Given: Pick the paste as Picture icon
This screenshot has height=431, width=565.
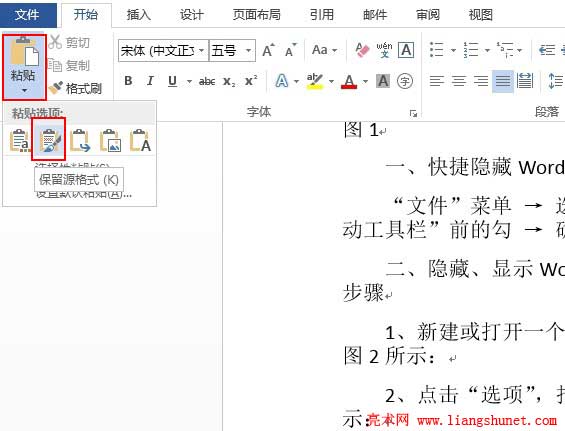Looking at the screenshot, I should point(110,140).
